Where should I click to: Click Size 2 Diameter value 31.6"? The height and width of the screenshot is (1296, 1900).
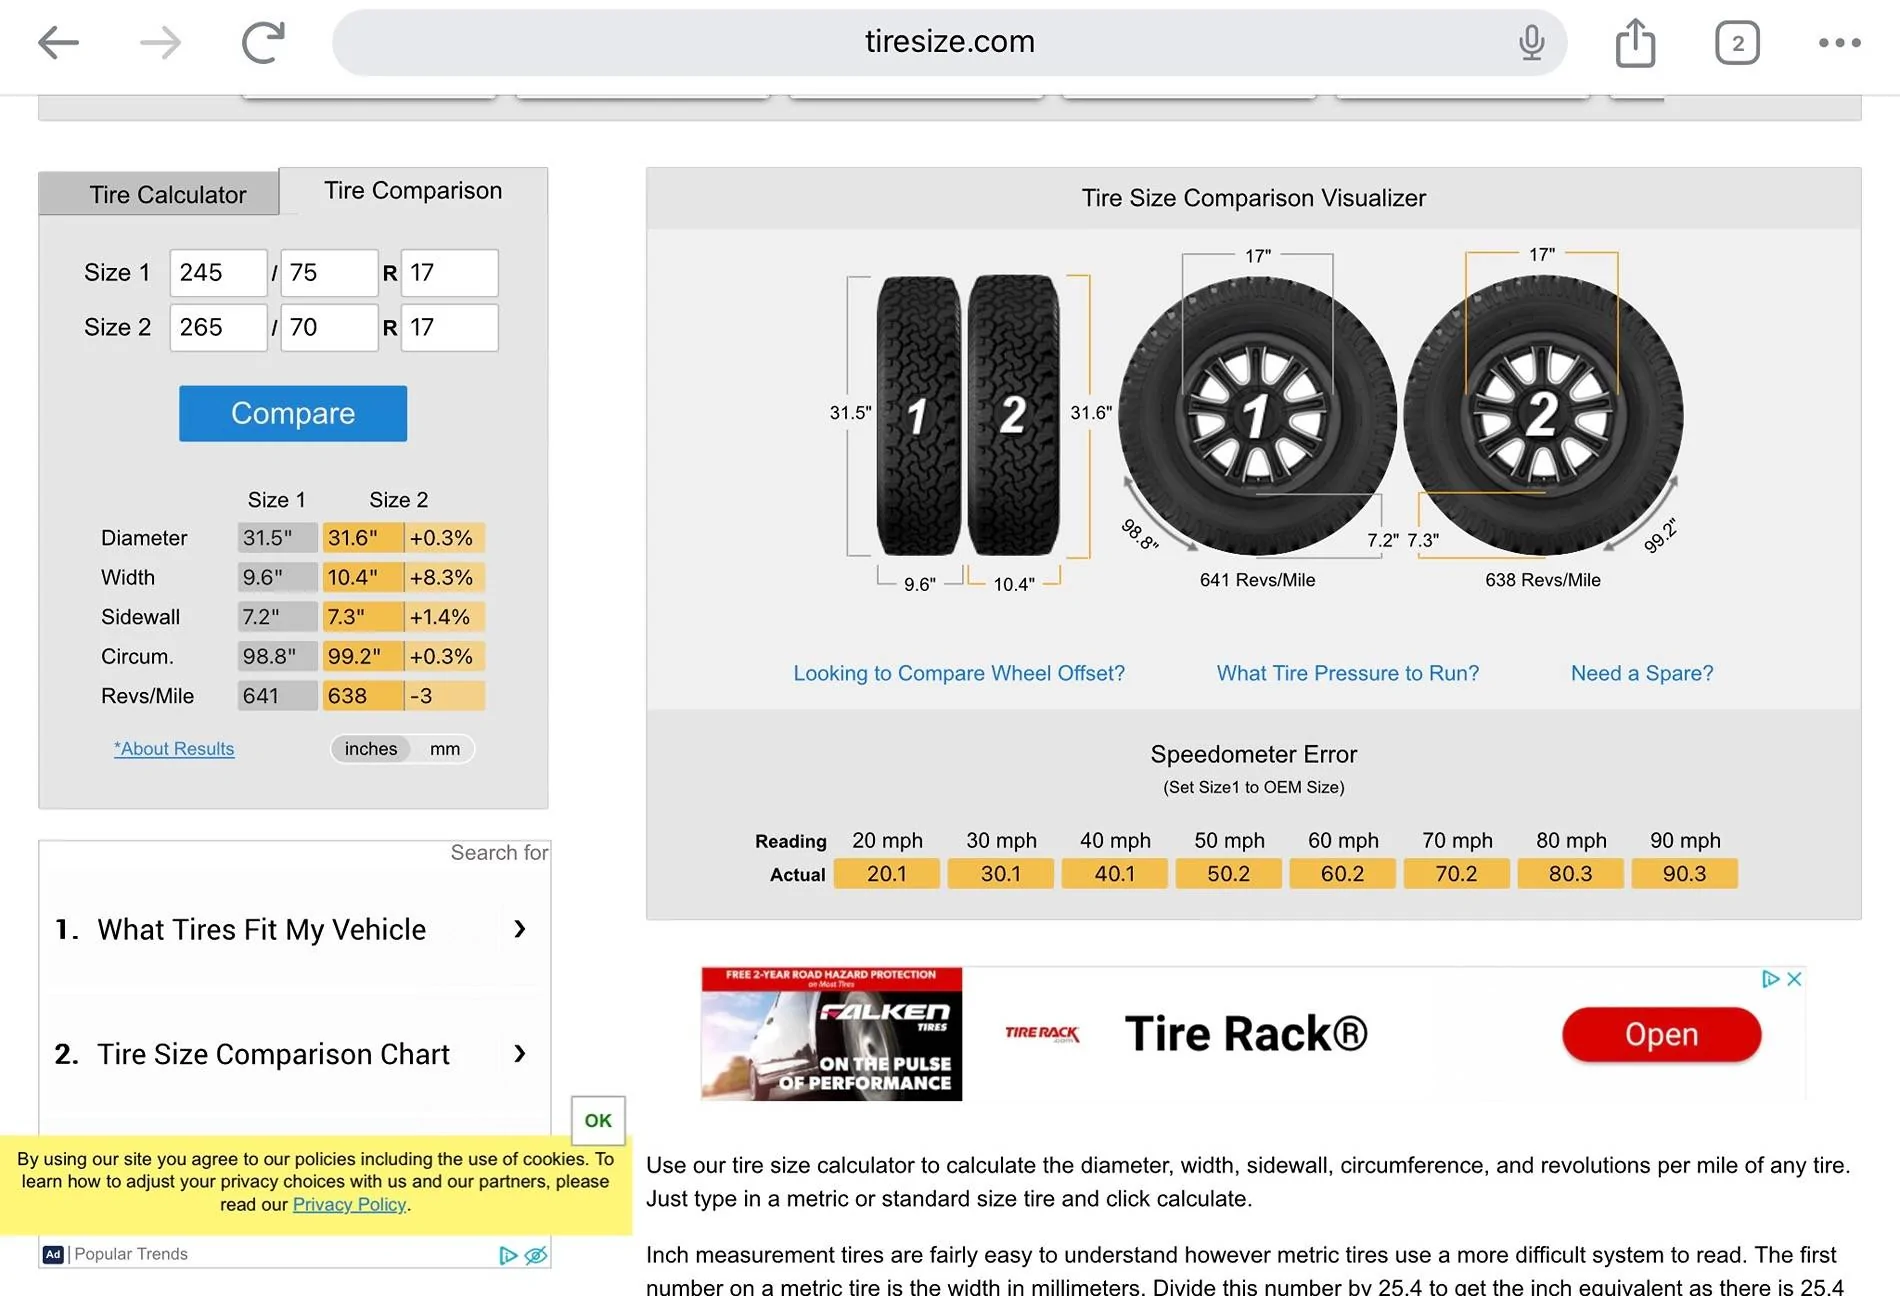click(x=362, y=538)
